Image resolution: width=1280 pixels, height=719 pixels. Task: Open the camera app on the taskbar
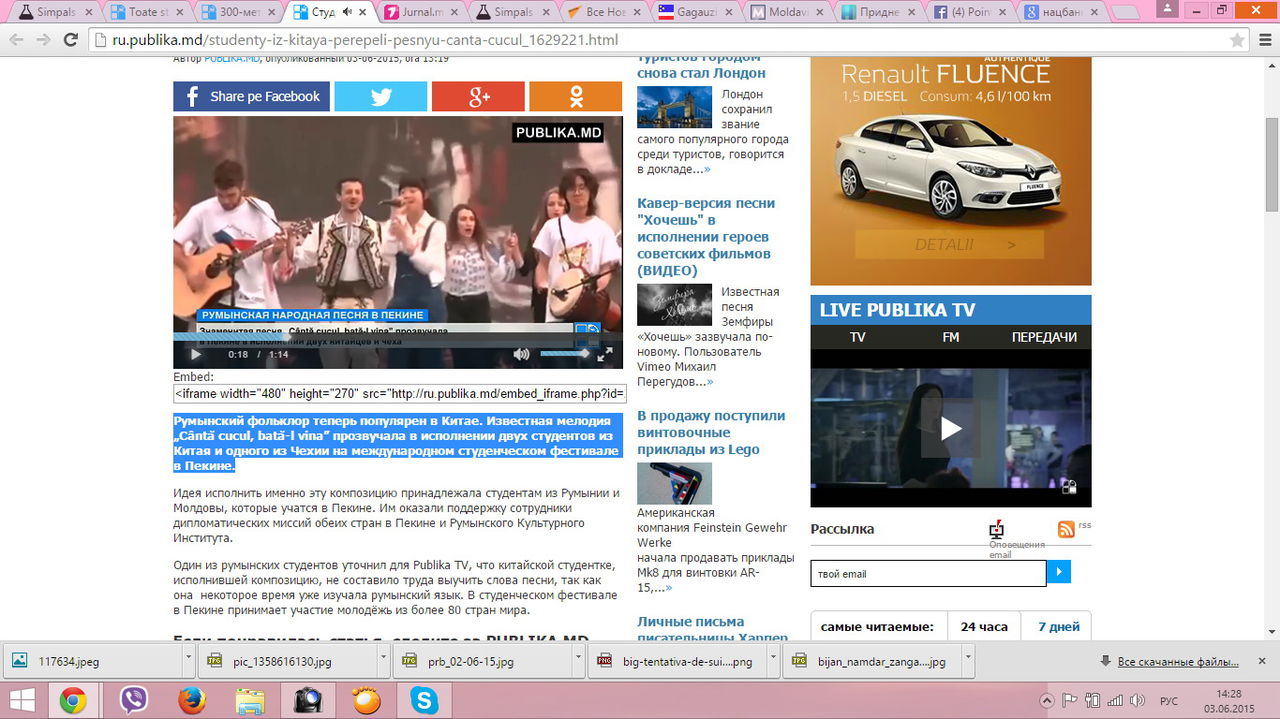click(308, 700)
